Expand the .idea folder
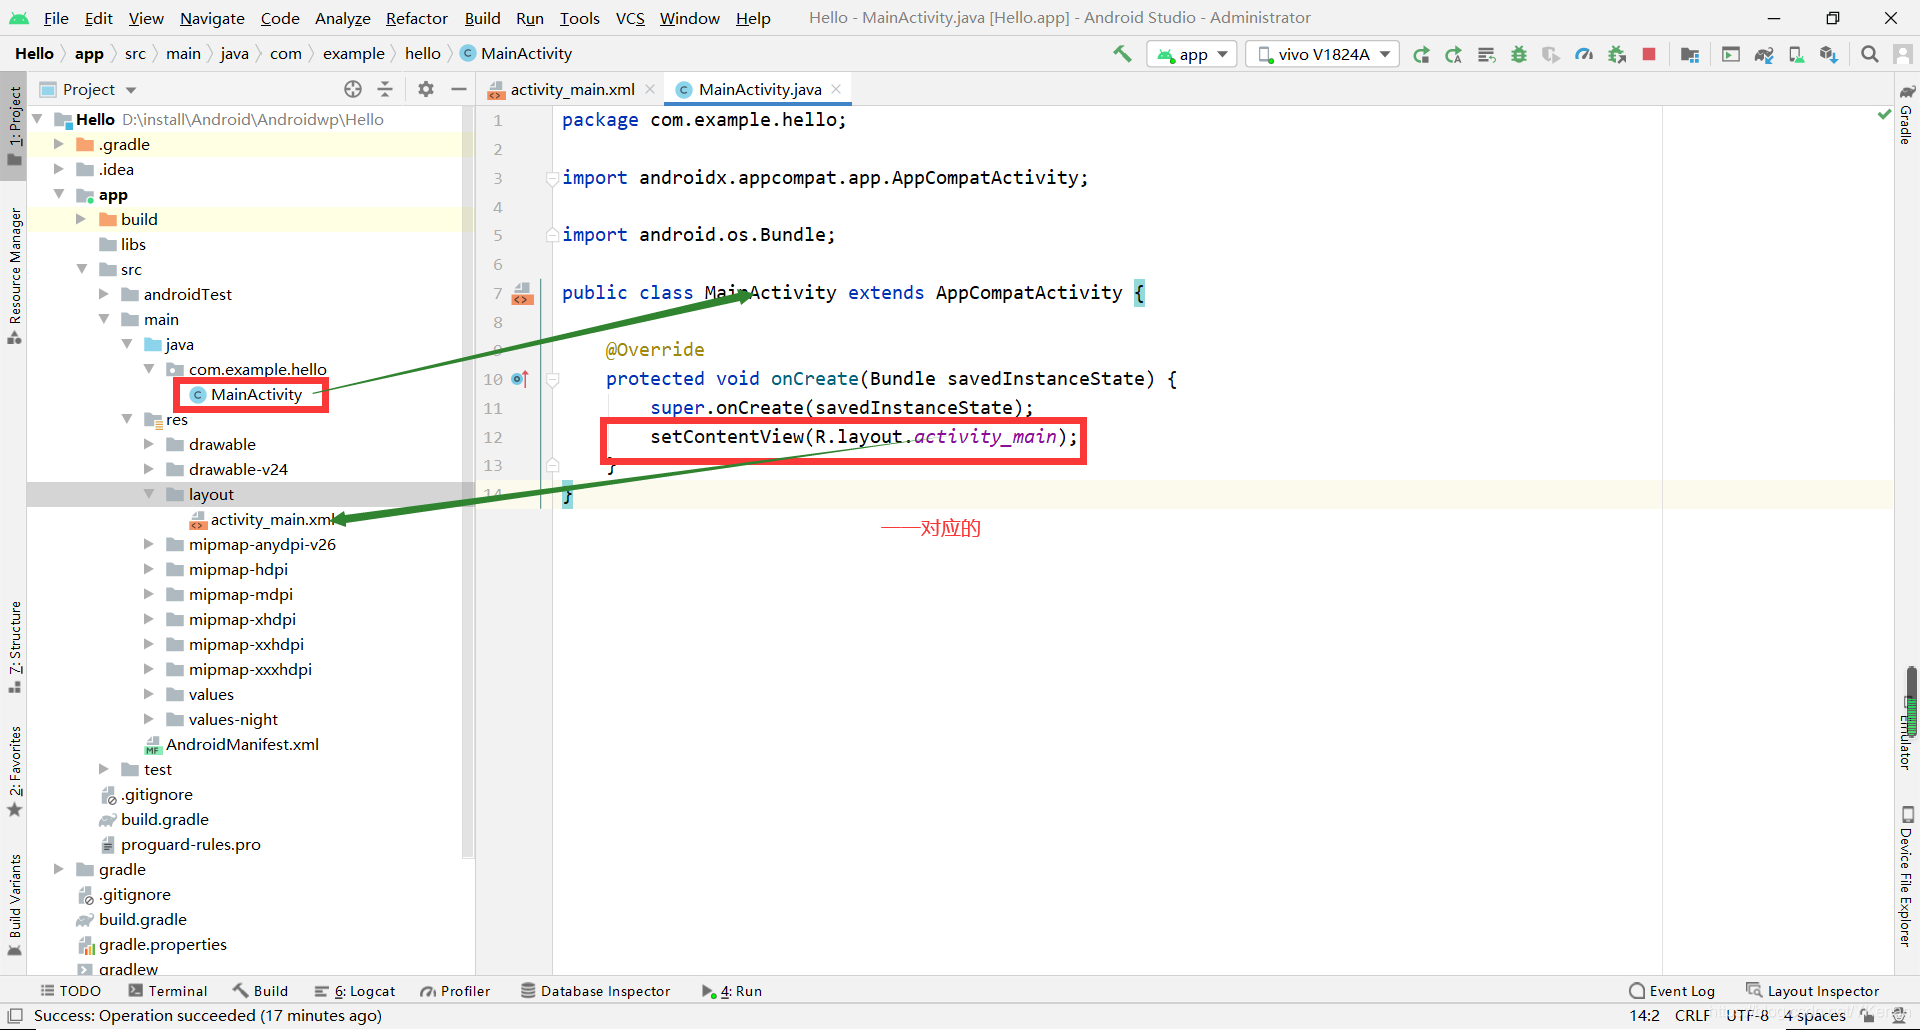This screenshot has height=1030, width=1920. [59, 169]
